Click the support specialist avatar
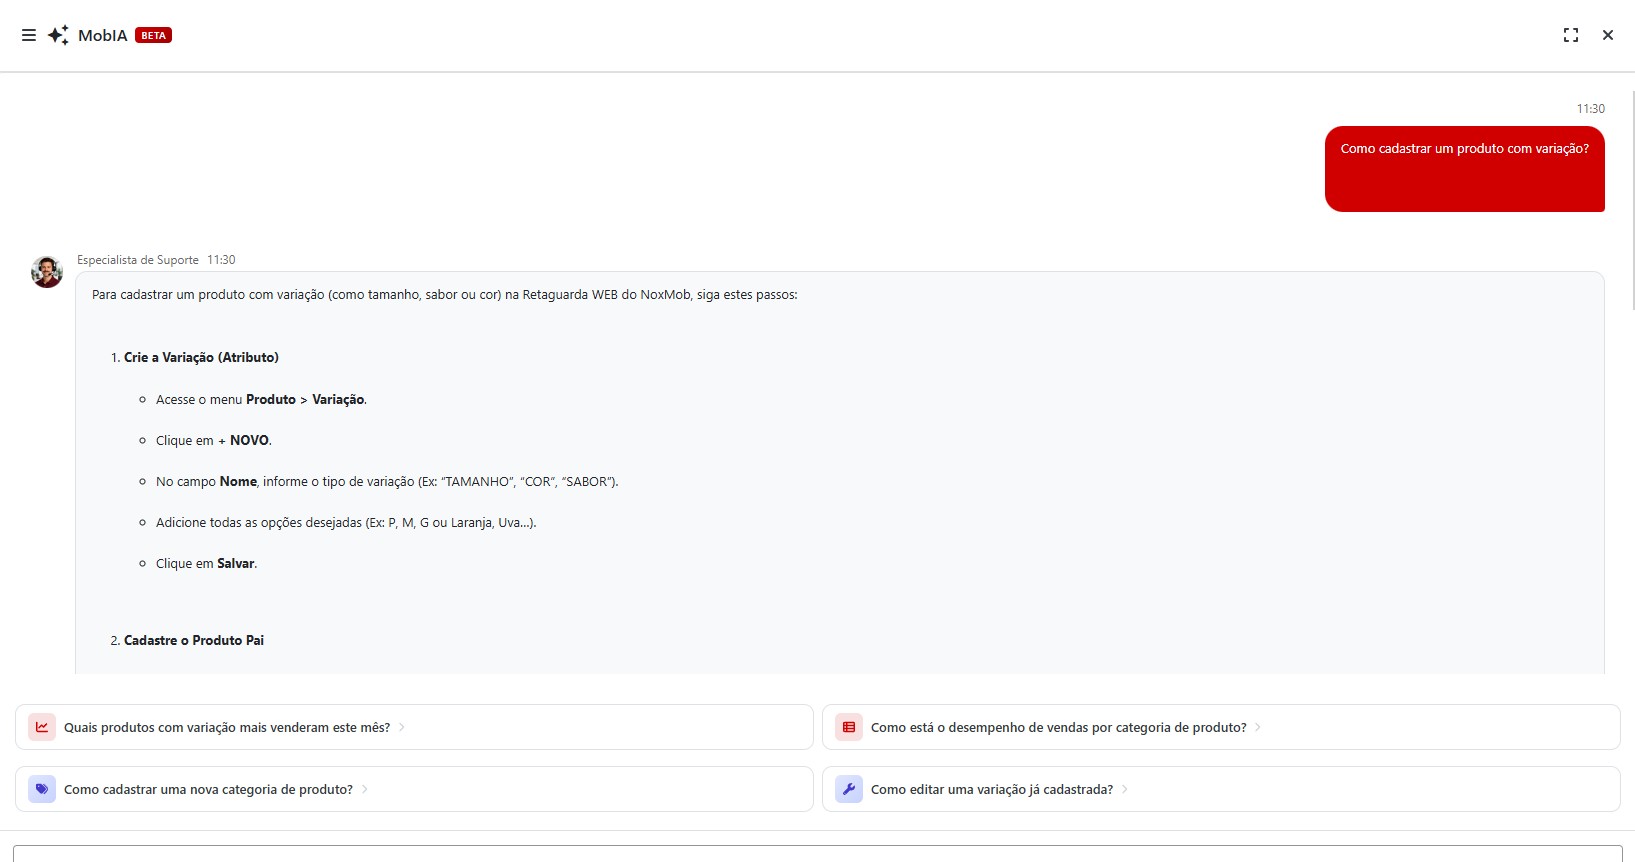The image size is (1635, 862). [47, 272]
